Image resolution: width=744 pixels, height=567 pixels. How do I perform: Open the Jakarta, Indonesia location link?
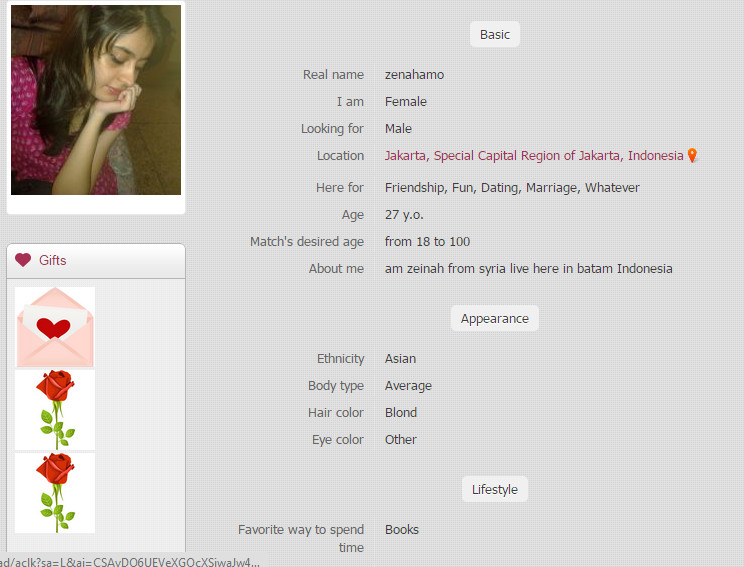(534, 156)
